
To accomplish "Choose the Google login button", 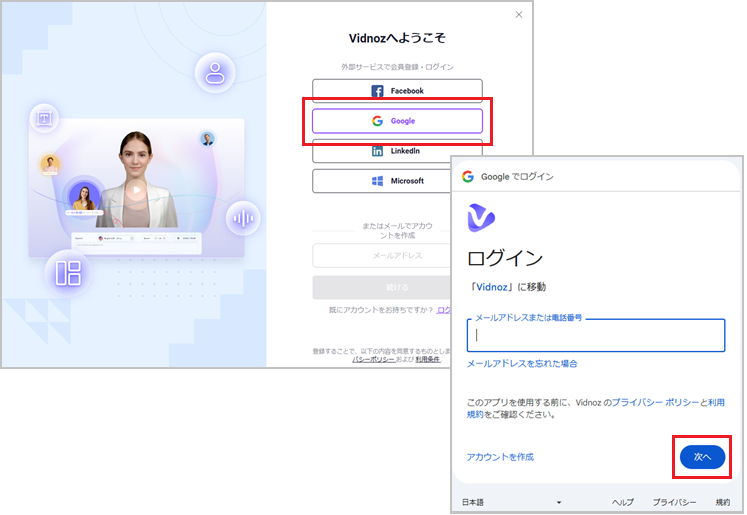I will pos(397,121).
